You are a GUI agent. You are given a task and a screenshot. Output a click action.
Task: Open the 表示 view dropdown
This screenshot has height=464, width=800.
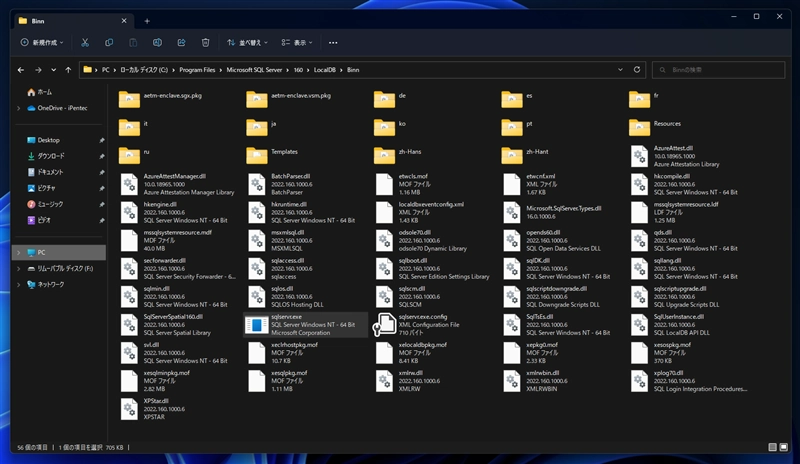(x=297, y=43)
